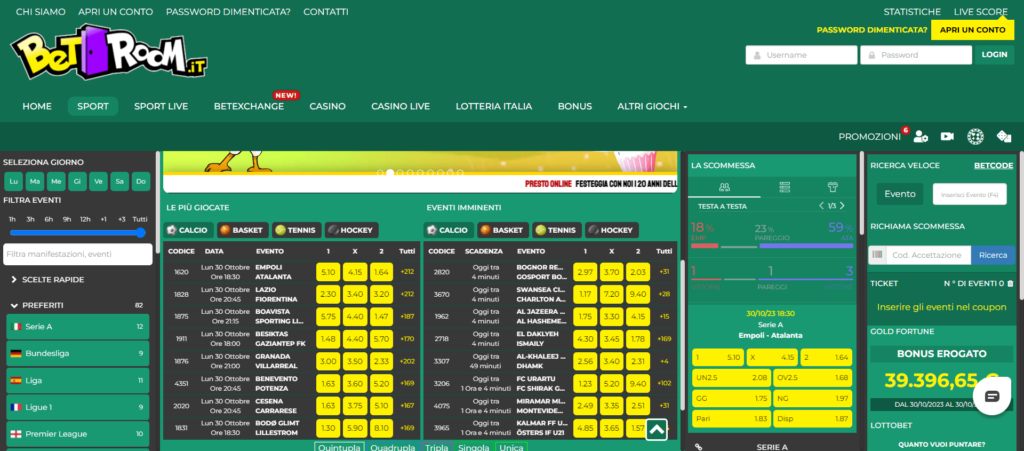Go to previous Testa a Testa page
1024x451 pixels.
(822, 206)
